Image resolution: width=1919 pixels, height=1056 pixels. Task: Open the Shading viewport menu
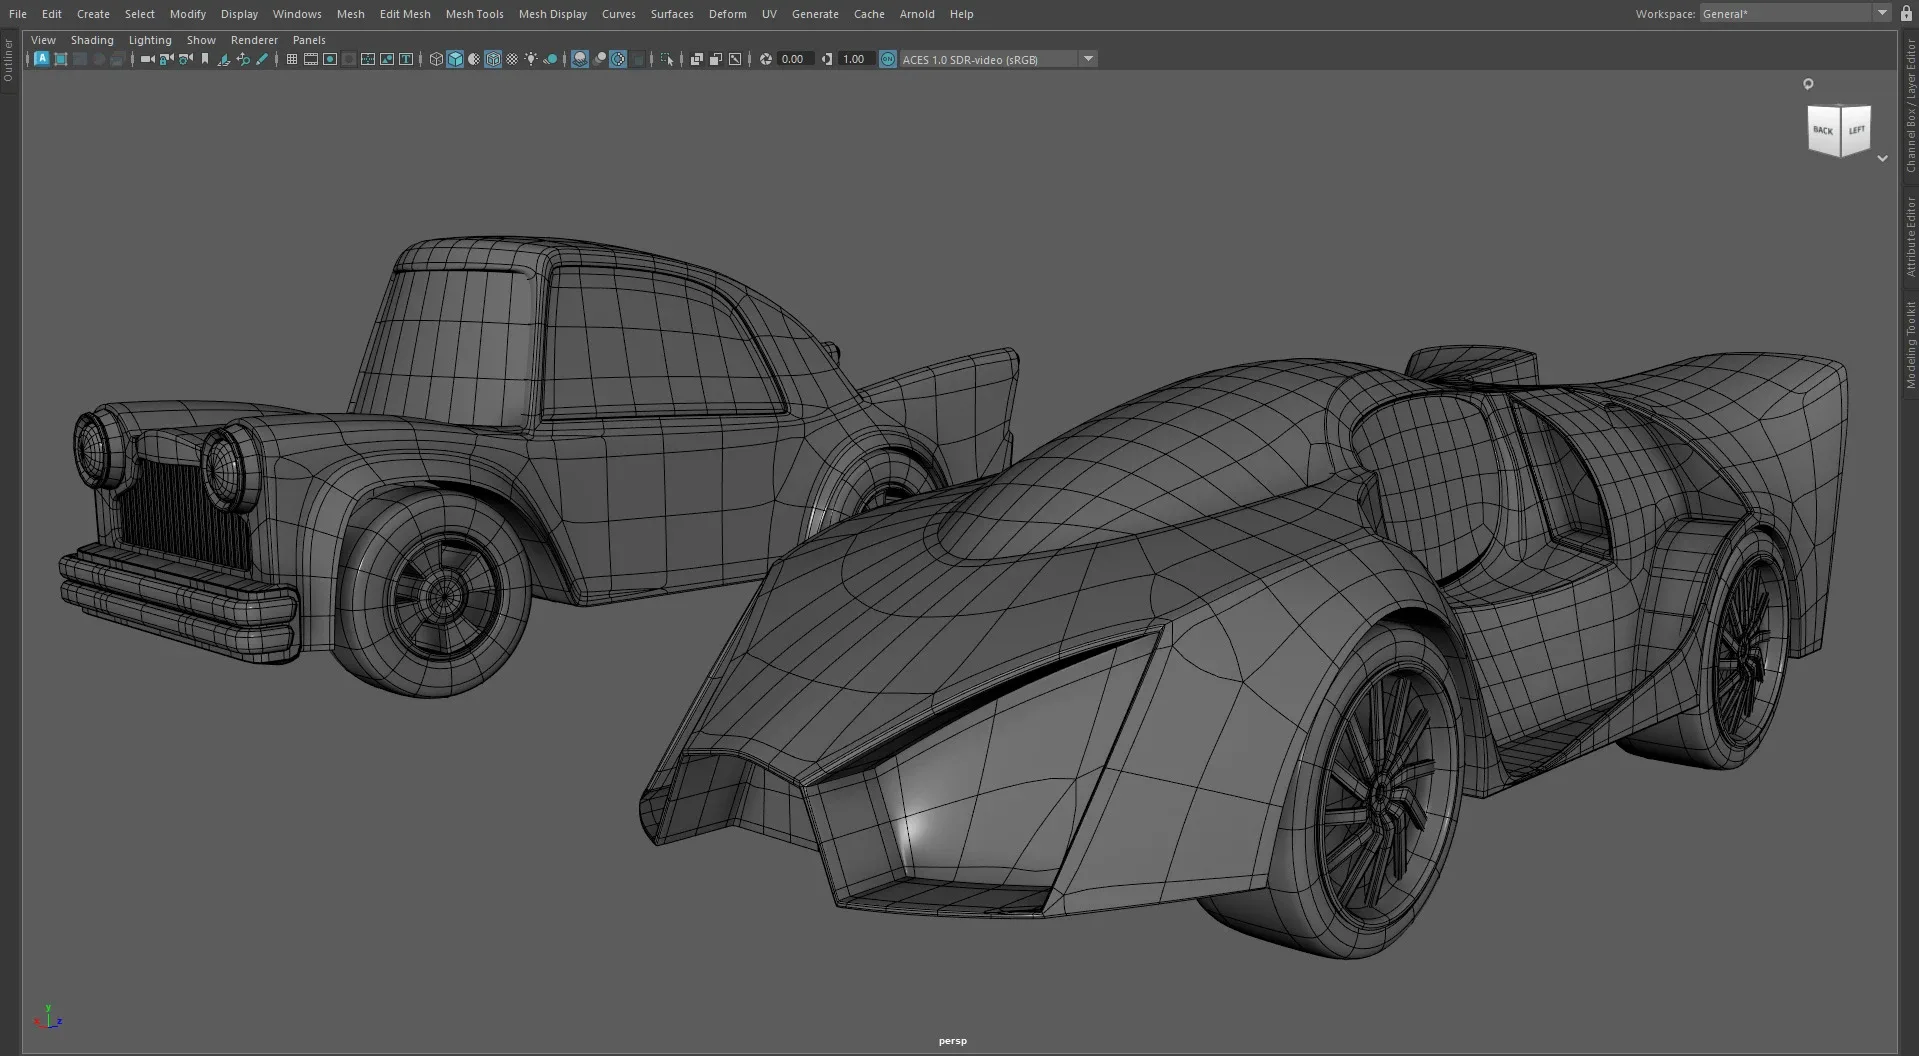[92, 40]
